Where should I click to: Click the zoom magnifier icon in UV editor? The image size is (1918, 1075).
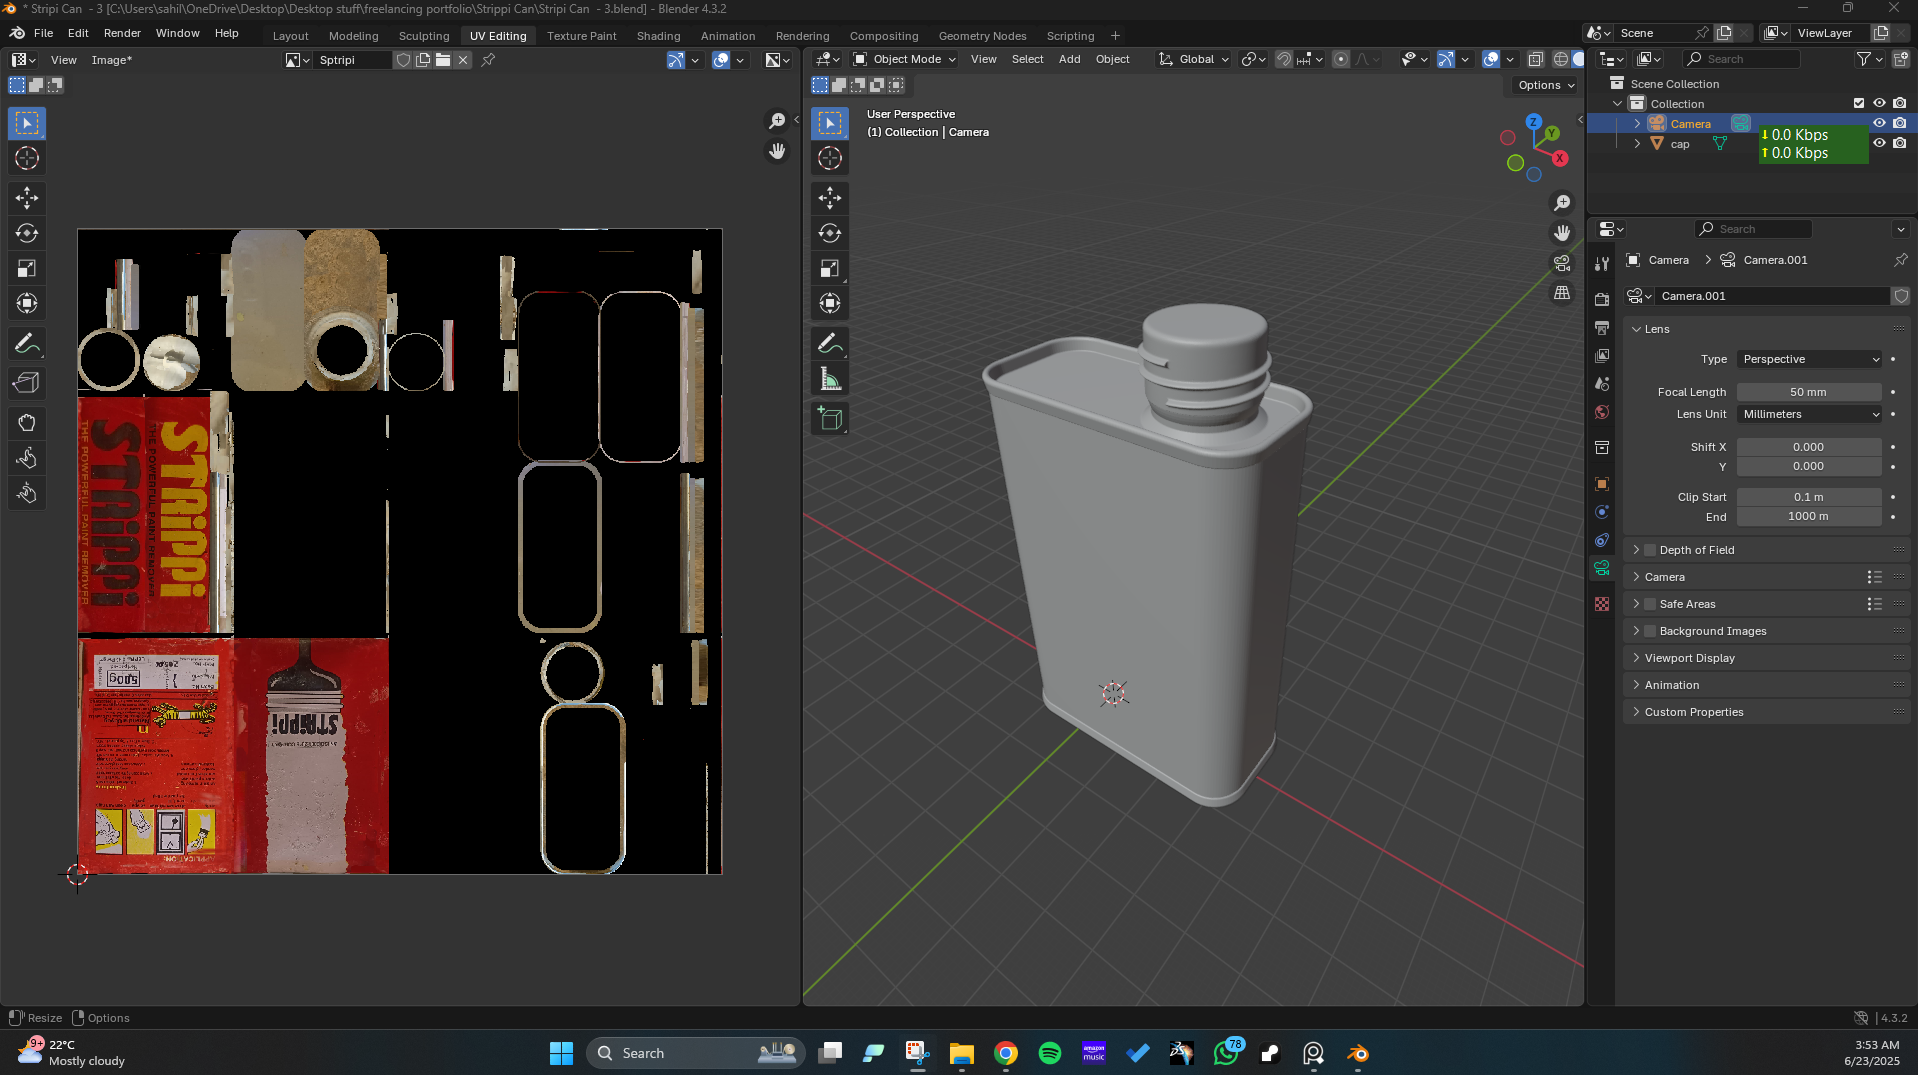click(x=777, y=121)
